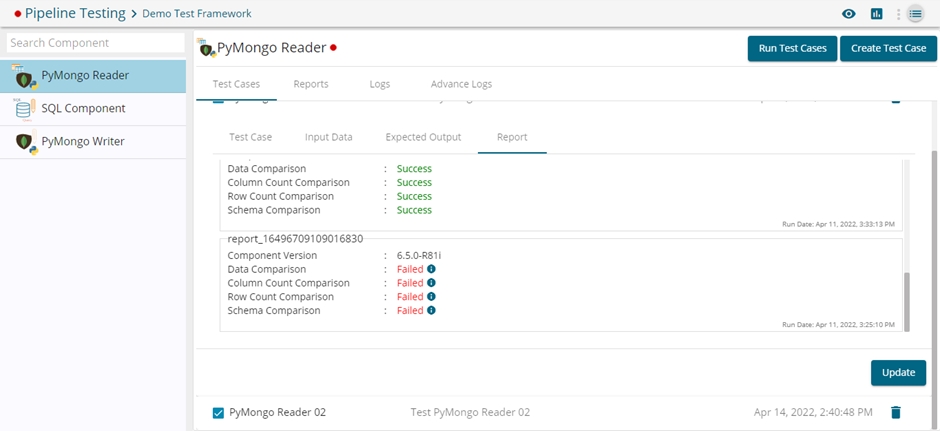Click the green Data Comparison Success status
Image resolution: width=940 pixels, height=431 pixels.
[x=414, y=168]
